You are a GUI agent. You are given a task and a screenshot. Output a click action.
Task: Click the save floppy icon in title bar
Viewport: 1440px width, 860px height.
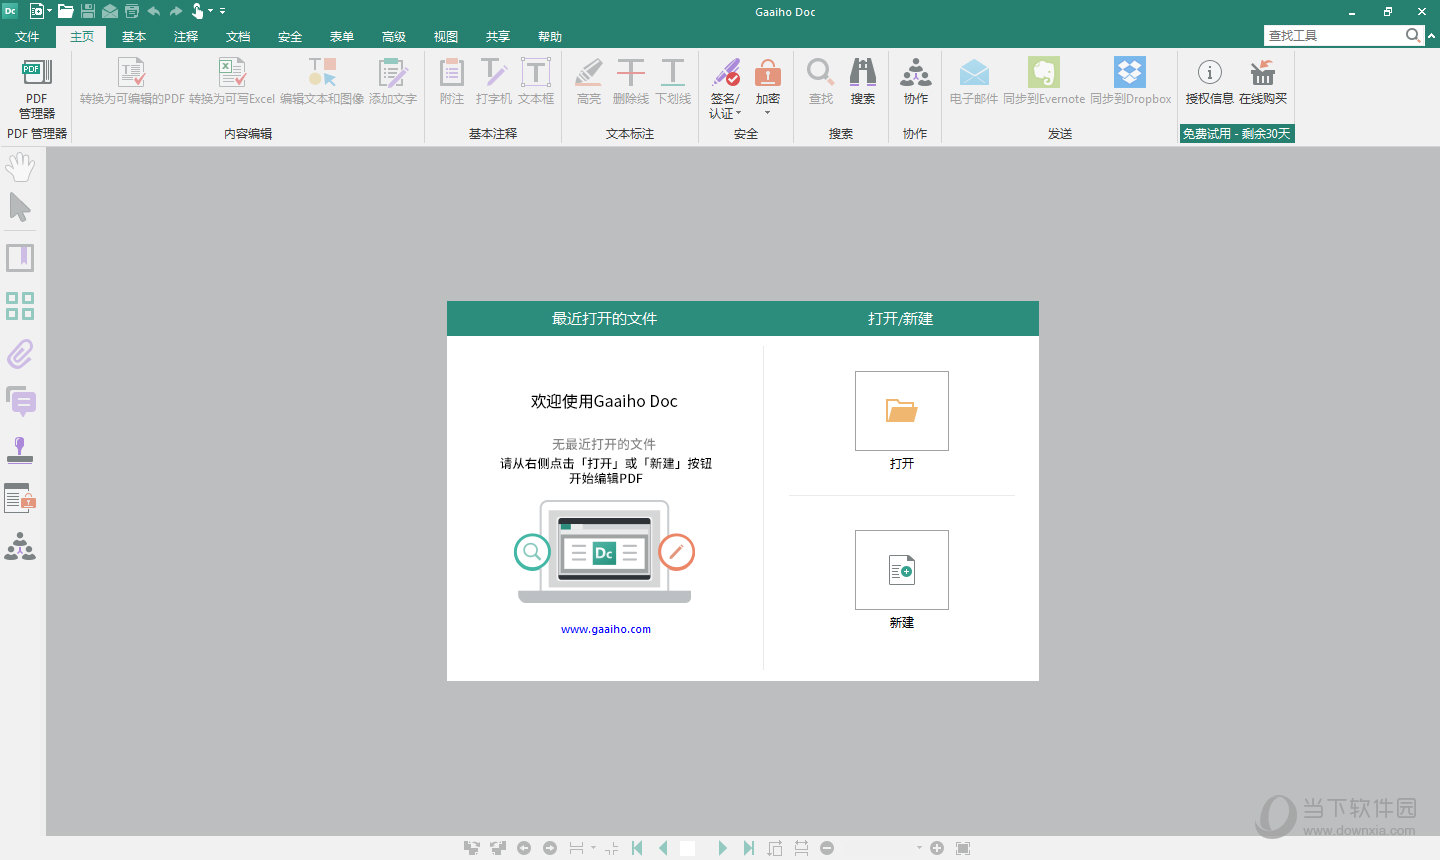(88, 11)
